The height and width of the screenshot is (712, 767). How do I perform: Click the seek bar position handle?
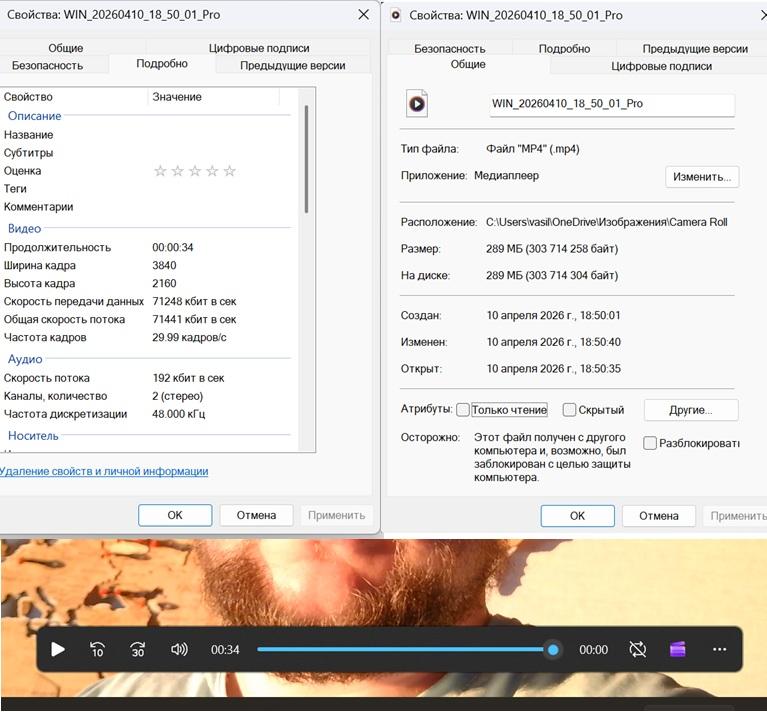(553, 649)
